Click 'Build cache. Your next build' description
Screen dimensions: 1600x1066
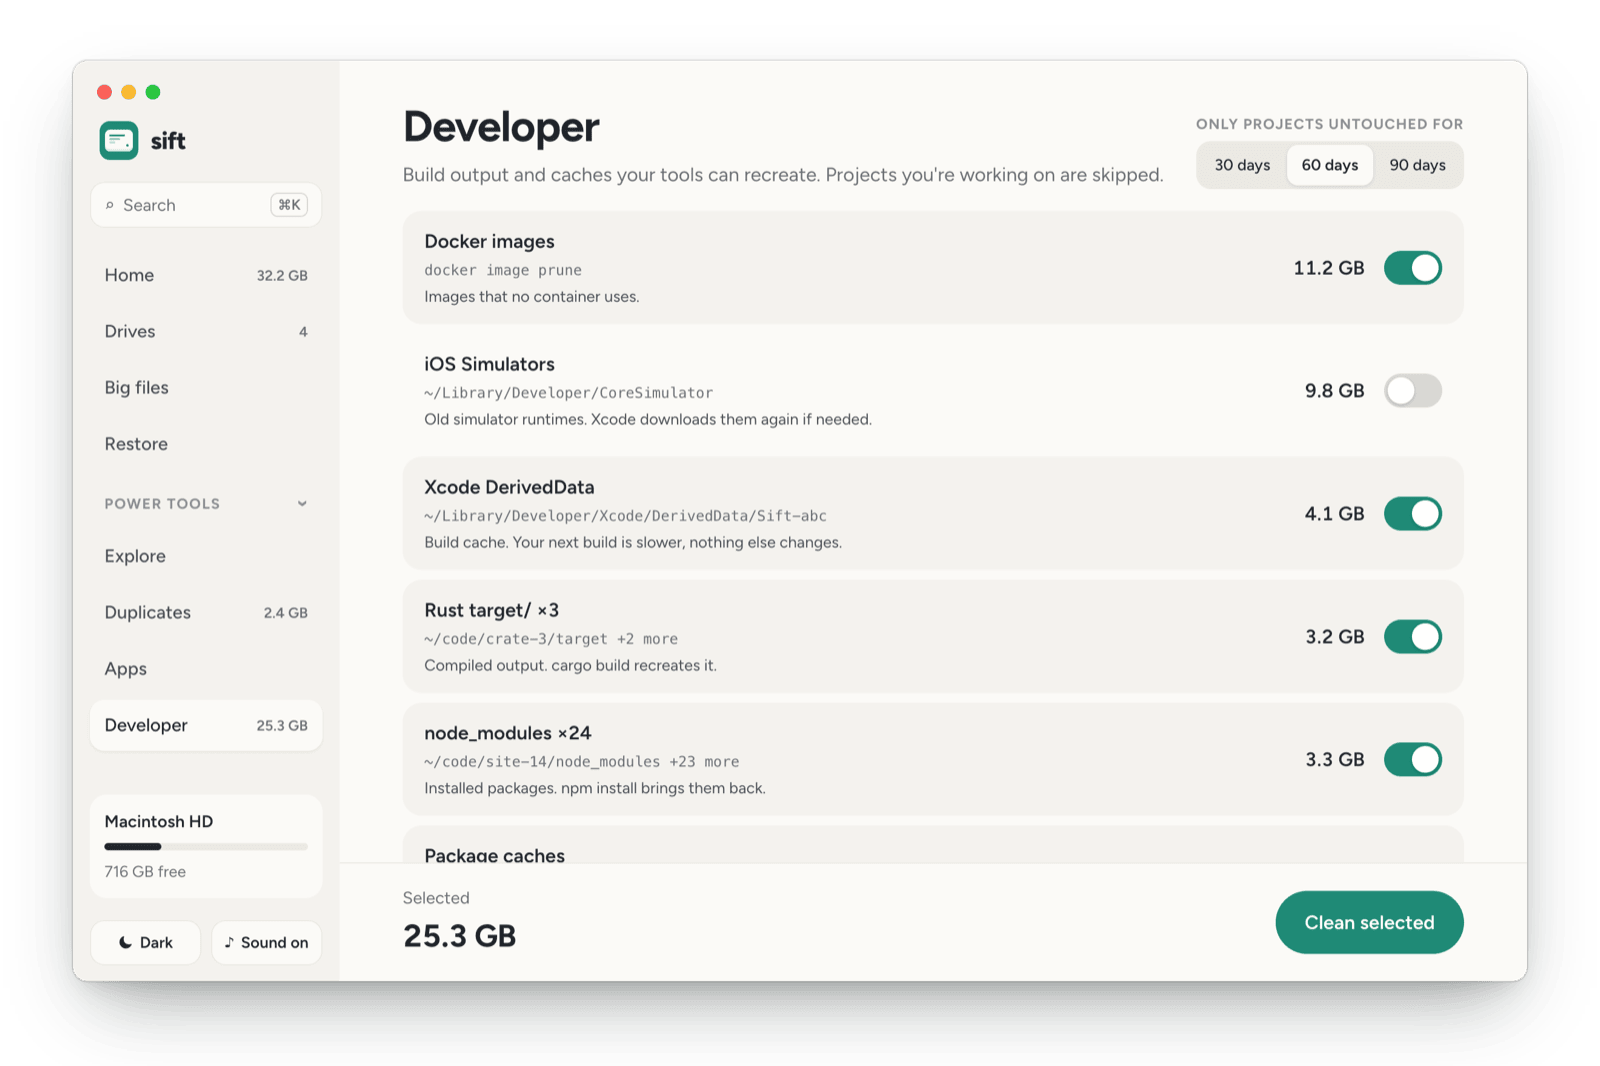click(x=633, y=543)
